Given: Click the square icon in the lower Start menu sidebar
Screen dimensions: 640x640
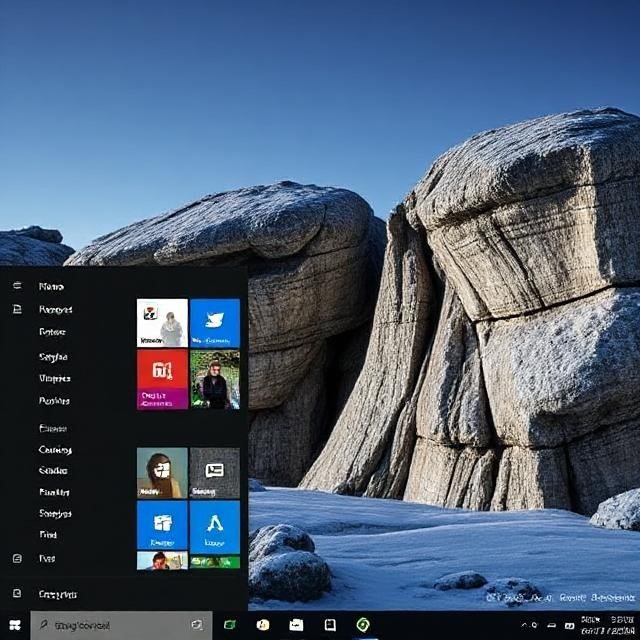Looking at the screenshot, I should tap(17, 558).
